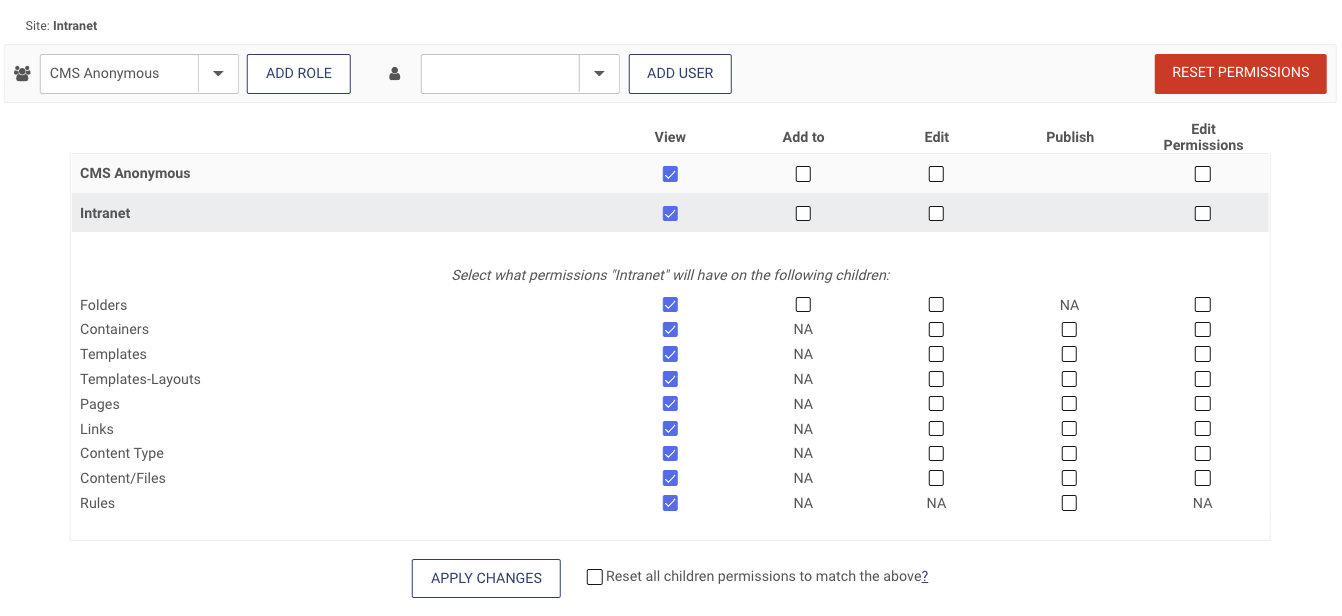Viewport: 1342px width, 616px height.
Task: Check Reset all children permissions to match above
Action: (x=594, y=576)
